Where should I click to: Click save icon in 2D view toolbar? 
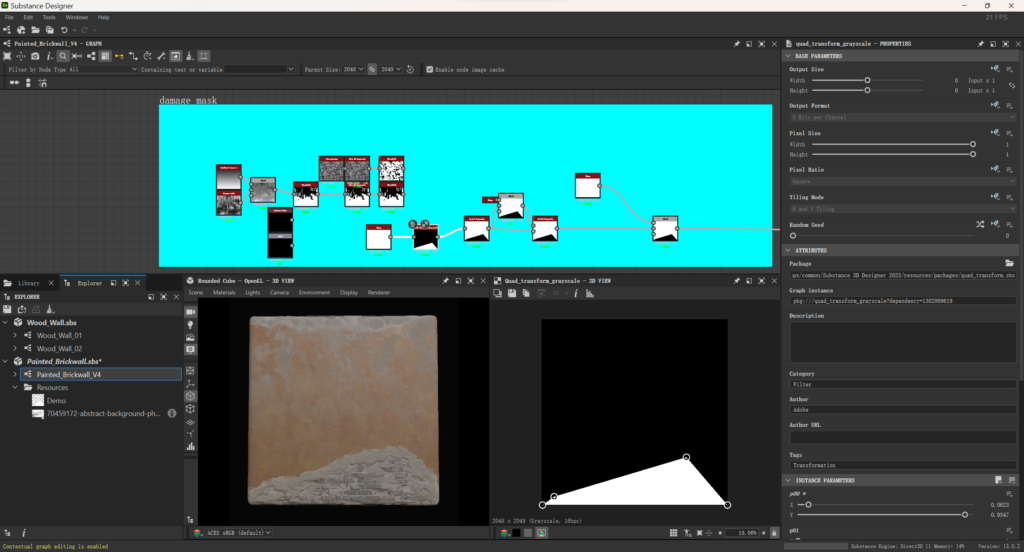511,293
